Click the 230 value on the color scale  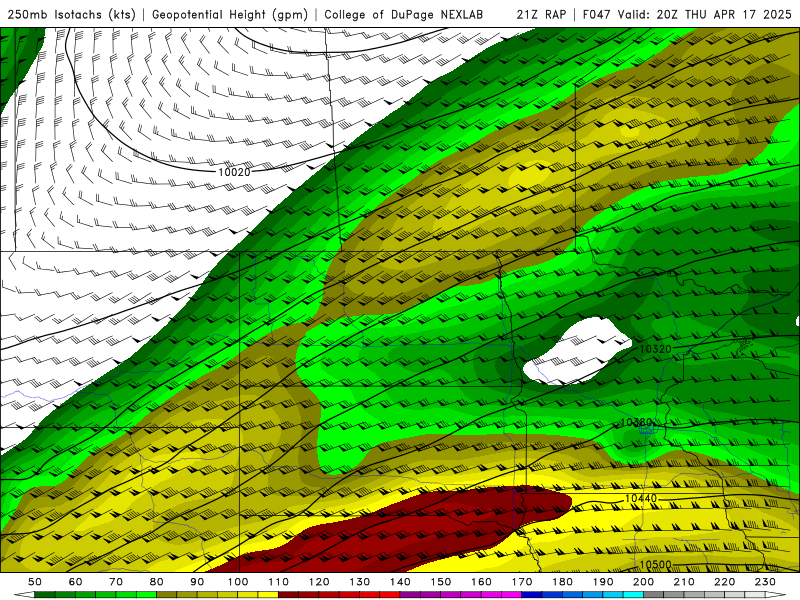[x=765, y=582]
